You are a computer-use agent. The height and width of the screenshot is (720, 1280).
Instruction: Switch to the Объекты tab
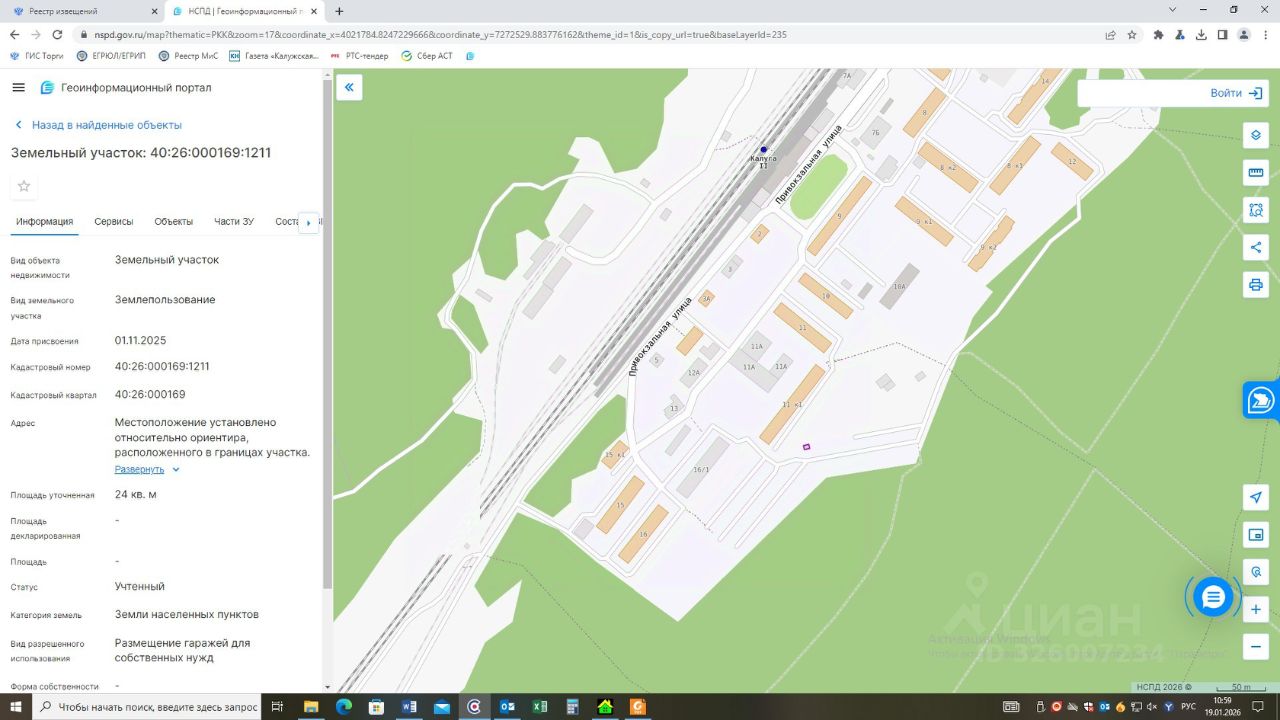[174, 222]
